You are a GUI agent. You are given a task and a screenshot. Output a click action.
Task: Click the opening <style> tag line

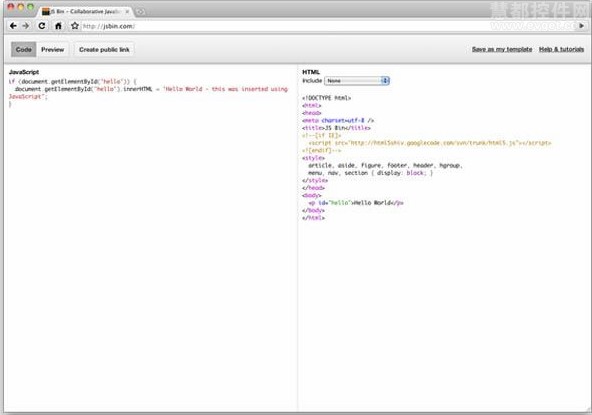pos(313,158)
